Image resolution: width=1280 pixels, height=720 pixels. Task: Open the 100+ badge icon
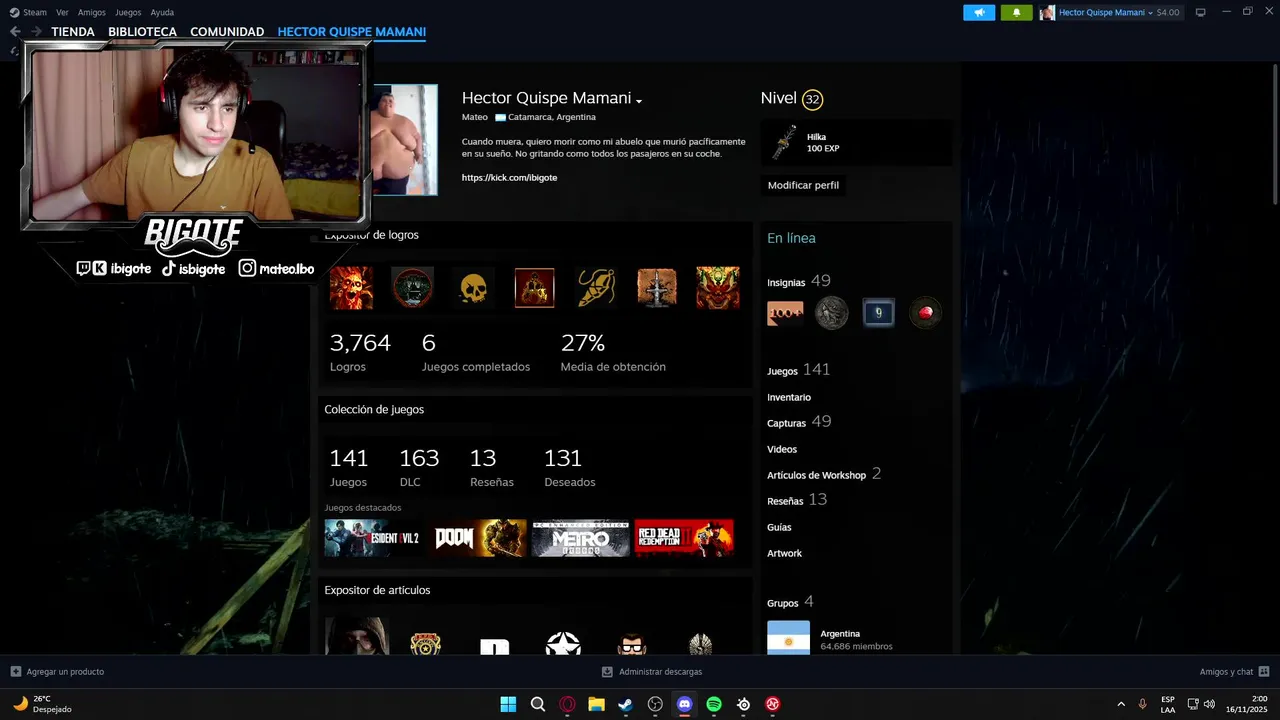785,313
